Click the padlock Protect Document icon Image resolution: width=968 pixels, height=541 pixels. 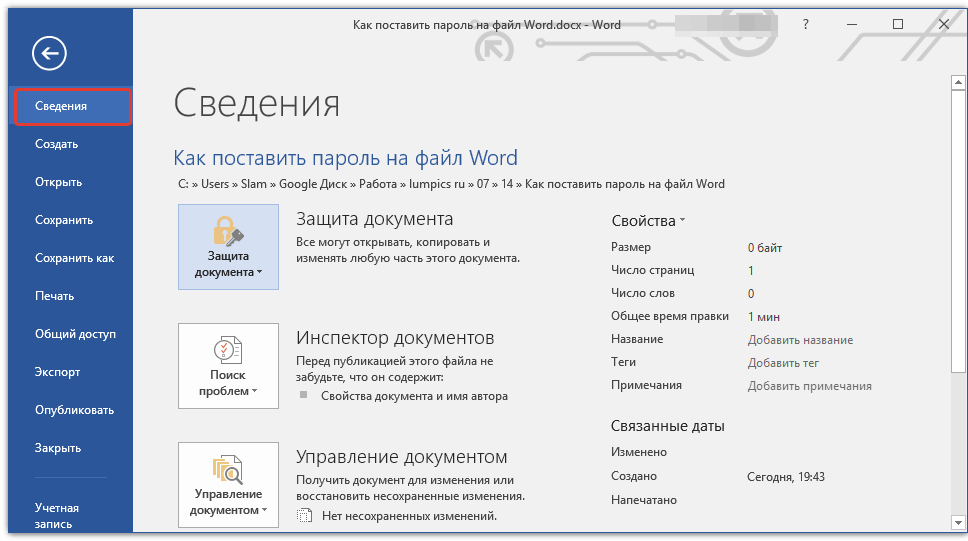pos(228,232)
